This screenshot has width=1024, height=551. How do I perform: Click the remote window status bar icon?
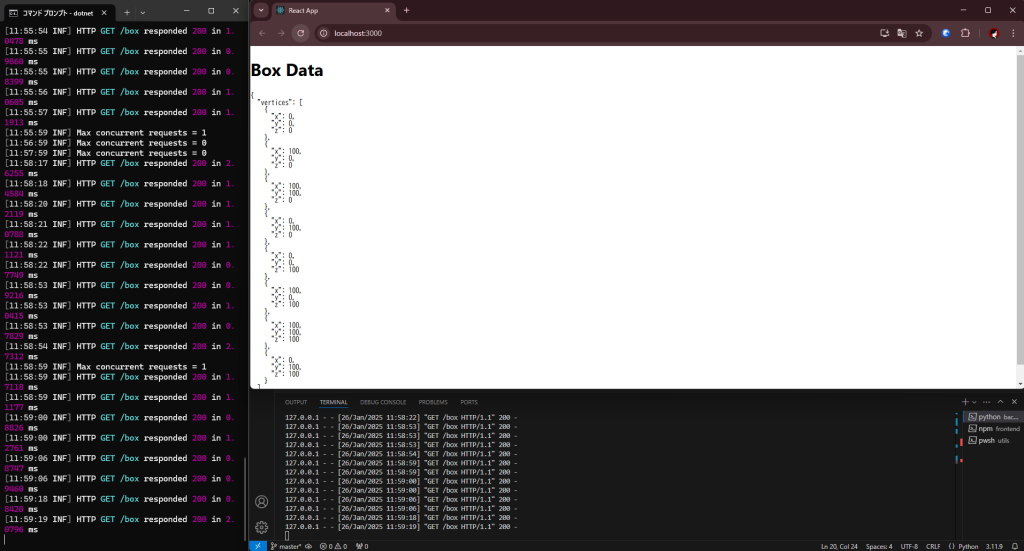click(257, 546)
